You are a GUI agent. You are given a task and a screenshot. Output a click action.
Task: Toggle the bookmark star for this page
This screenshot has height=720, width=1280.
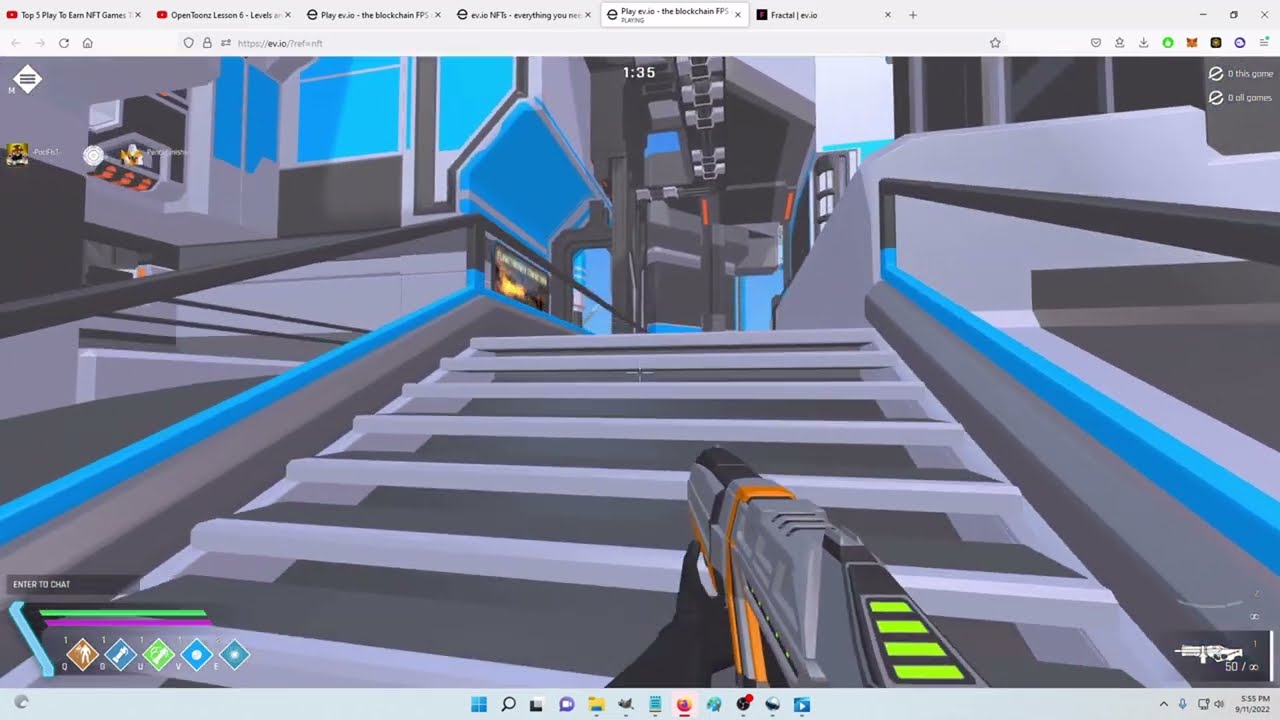[x=994, y=43]
